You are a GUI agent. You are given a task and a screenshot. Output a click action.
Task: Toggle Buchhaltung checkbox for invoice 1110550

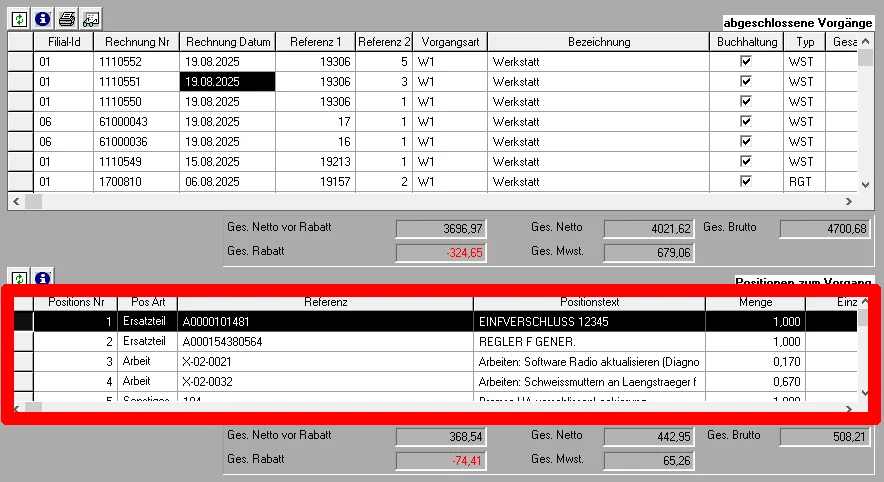click(x=746, y=101)
